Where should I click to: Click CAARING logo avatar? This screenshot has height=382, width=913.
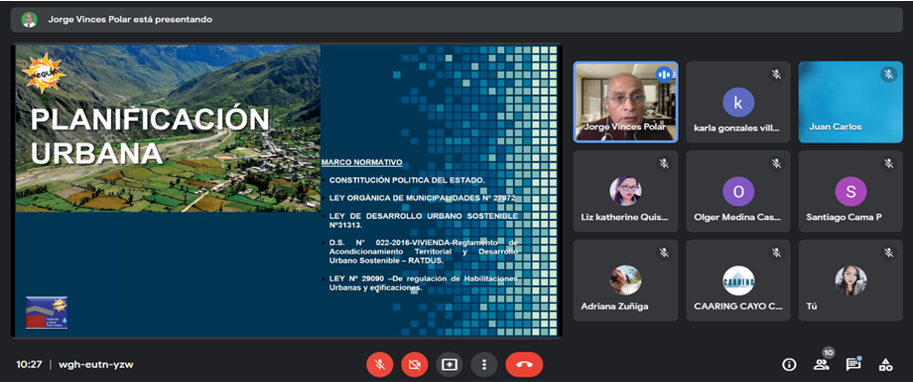738,281
